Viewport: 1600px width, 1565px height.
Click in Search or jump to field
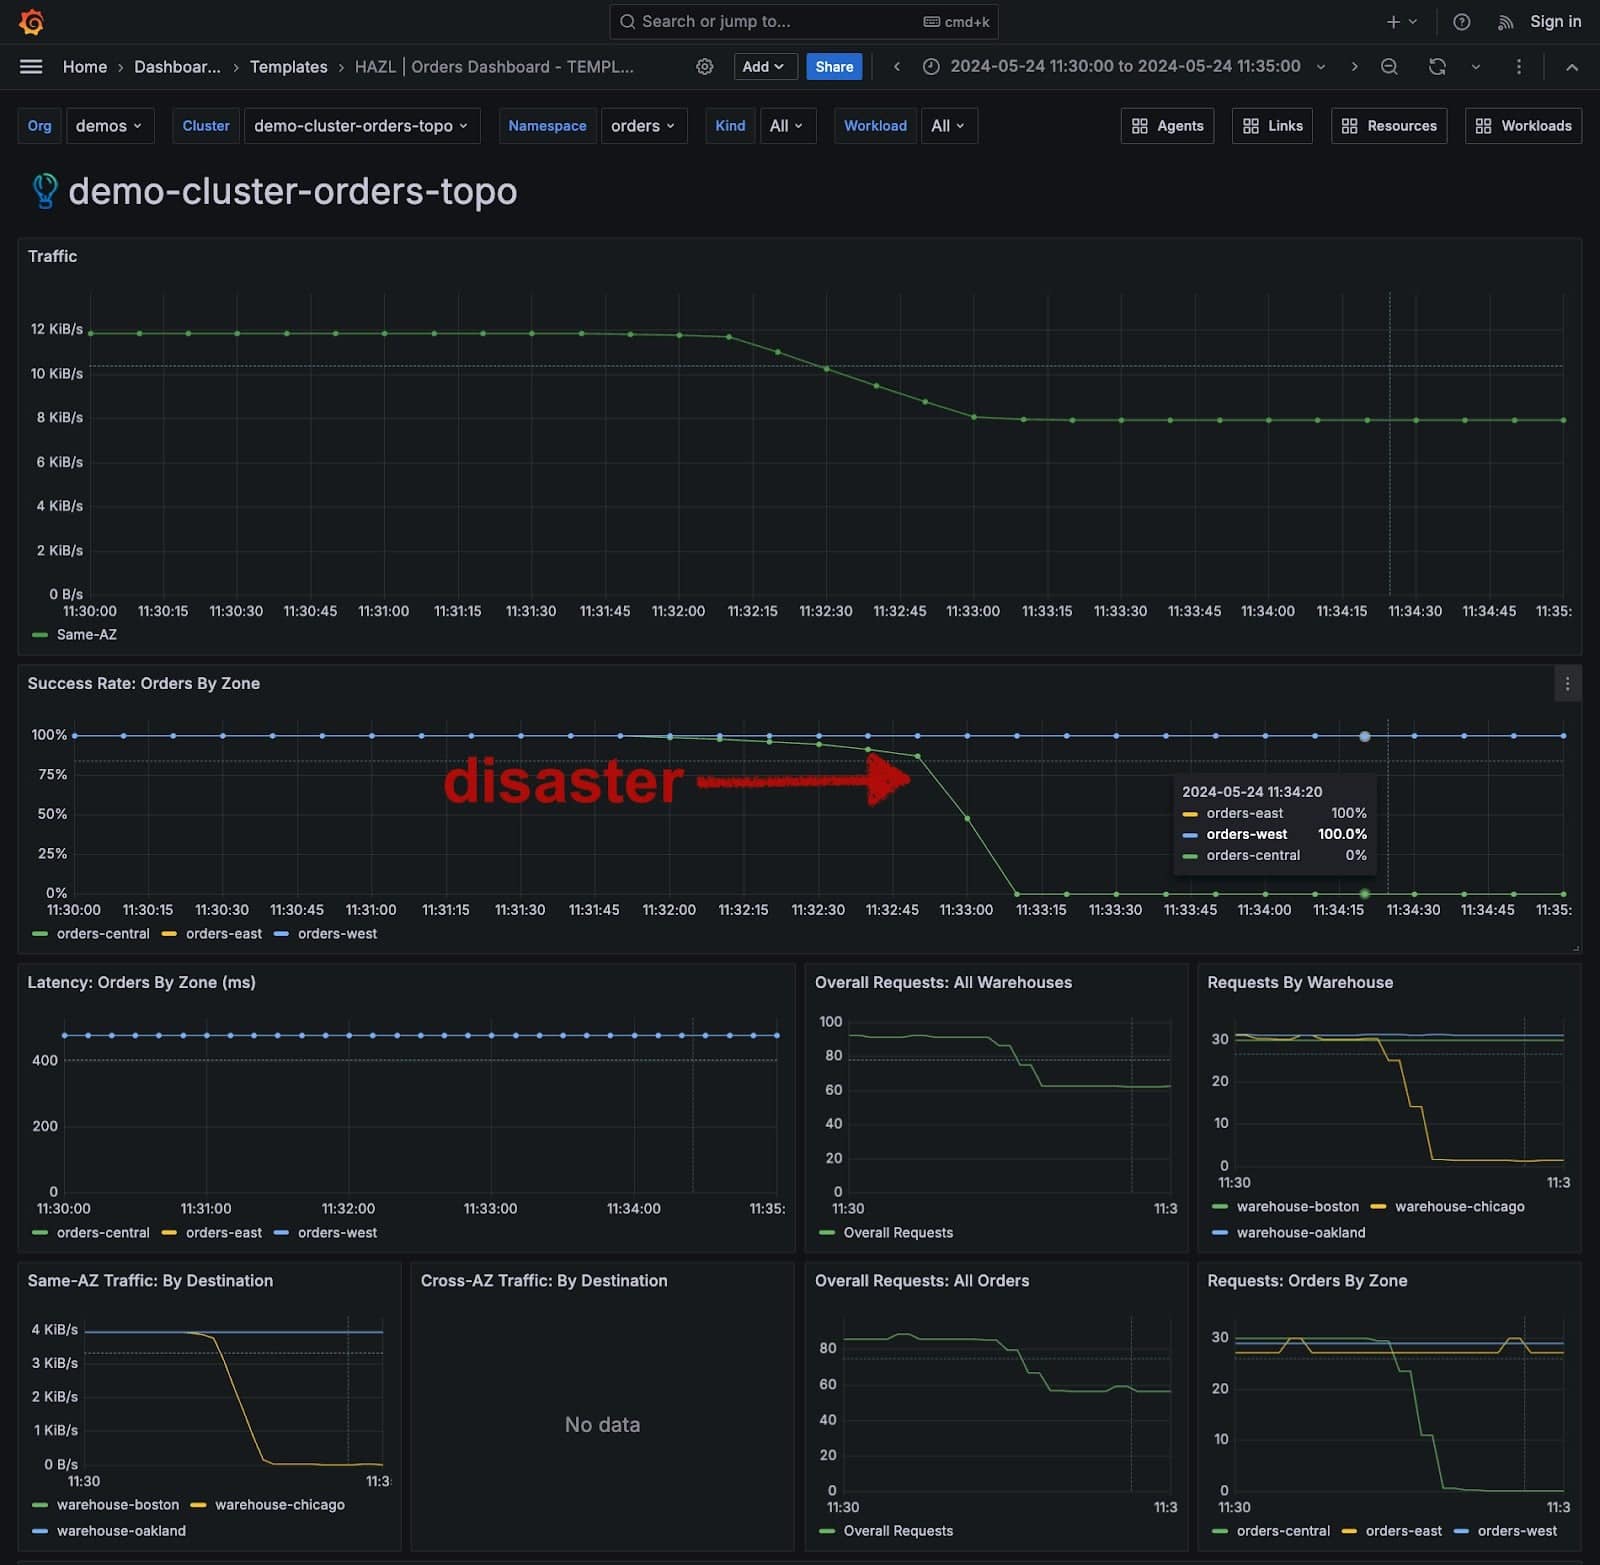(x=804, y=21)
